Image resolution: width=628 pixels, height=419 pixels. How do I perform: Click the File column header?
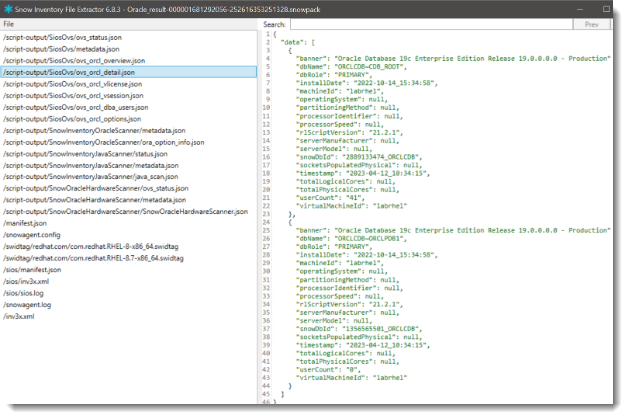(9, 24)
